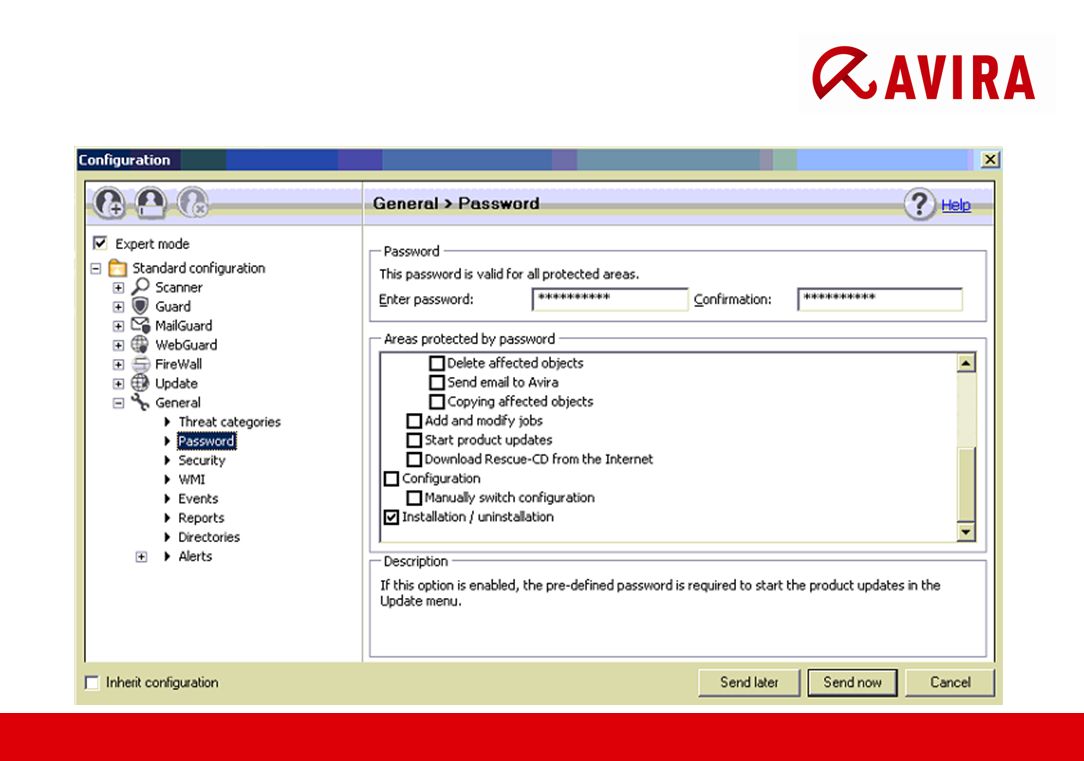Click the Scanner label in tree

tap(178, 288)
